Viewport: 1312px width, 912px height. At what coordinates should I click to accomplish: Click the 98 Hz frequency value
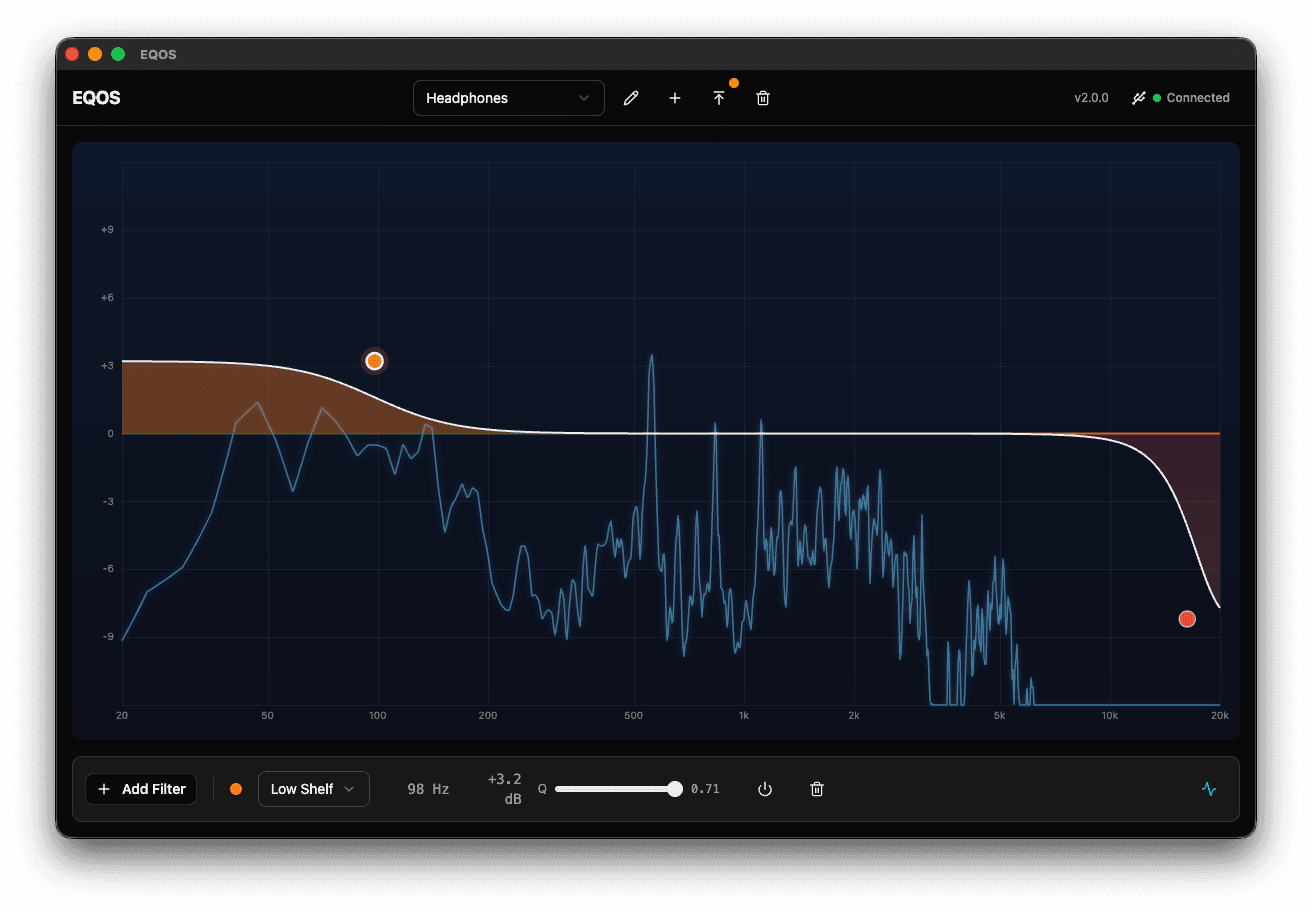pyautogui.click(x=428, y=789)
